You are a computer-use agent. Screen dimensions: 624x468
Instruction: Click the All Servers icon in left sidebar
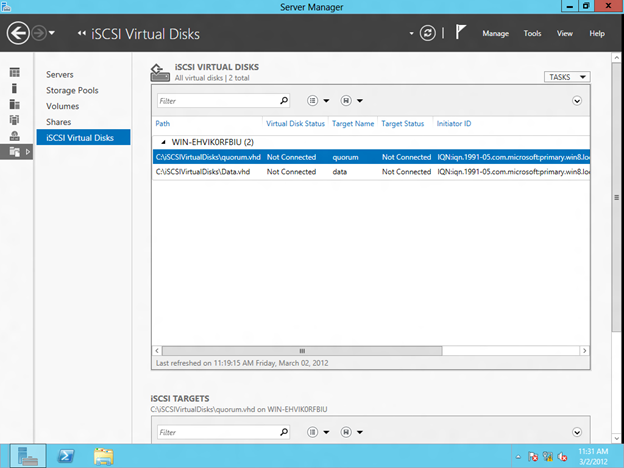pyautogui.click(x=15, y=104)
